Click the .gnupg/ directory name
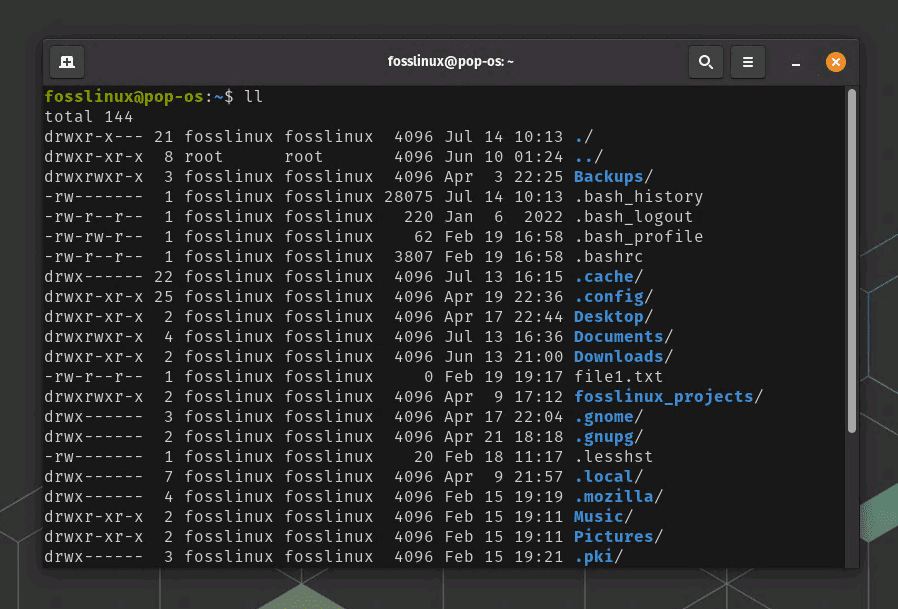 [x=609, y=437]
